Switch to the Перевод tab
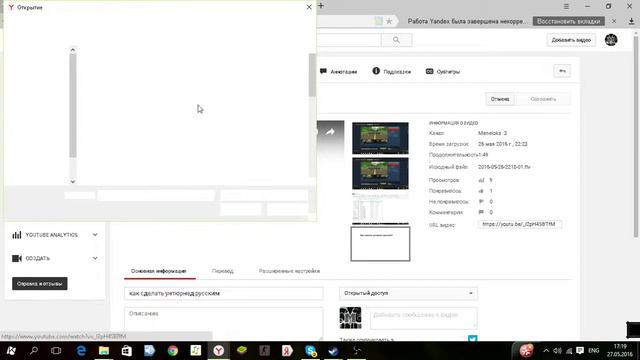 click(x=223, y=271)
